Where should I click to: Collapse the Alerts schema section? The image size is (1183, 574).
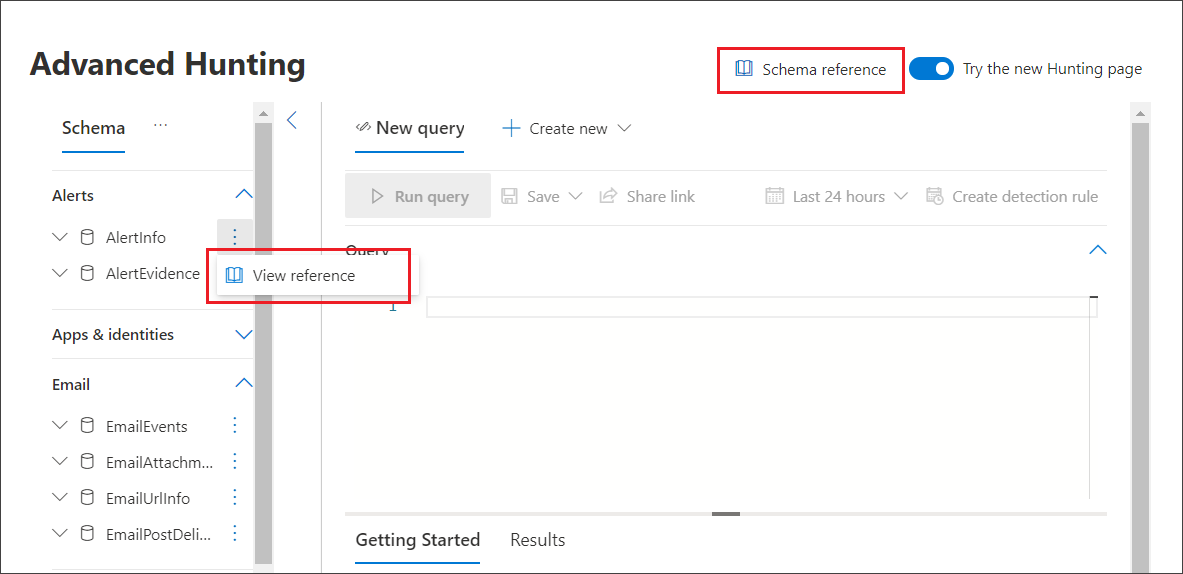[243, 195]
